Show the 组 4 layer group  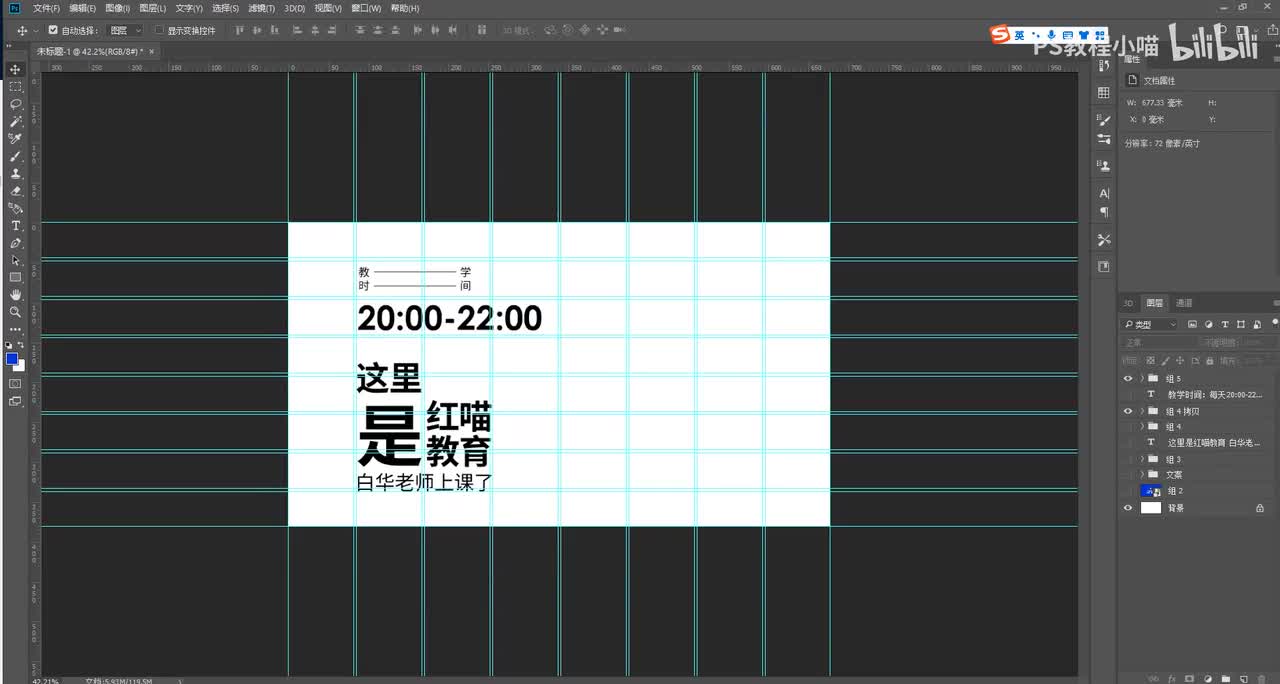[1129, 427]
